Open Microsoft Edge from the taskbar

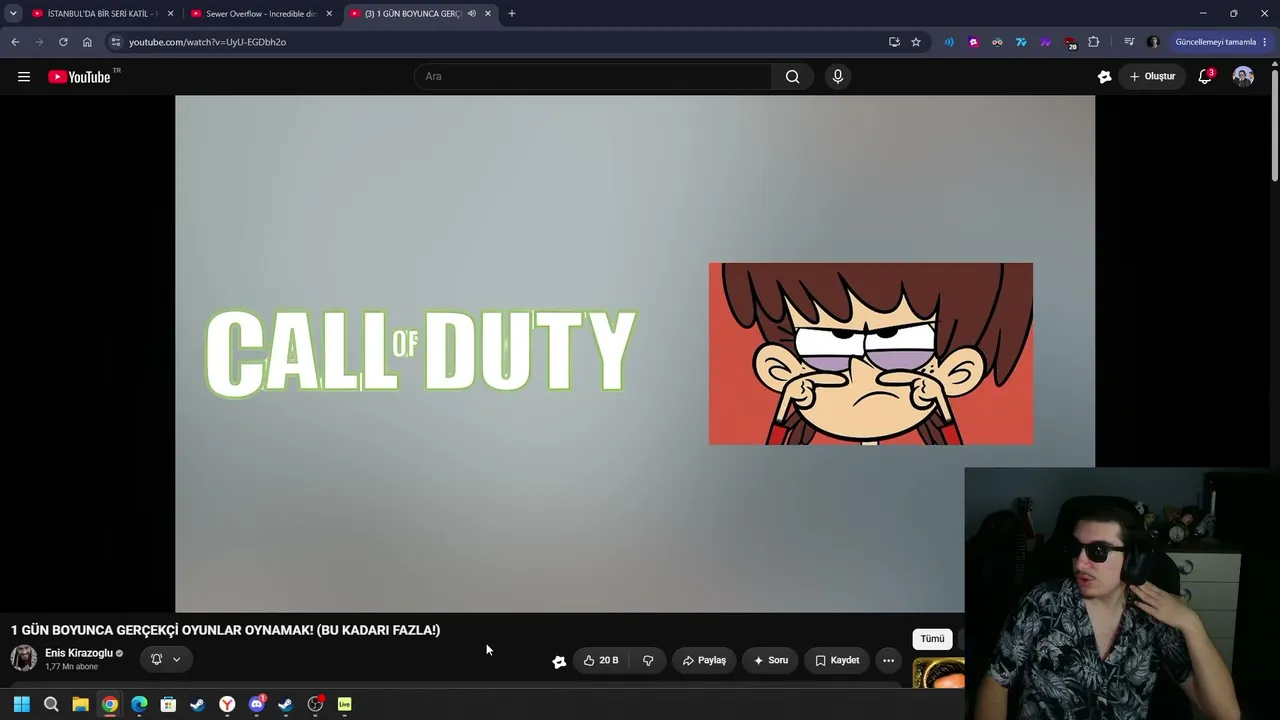pyautogui.click(x=139, y=704)
